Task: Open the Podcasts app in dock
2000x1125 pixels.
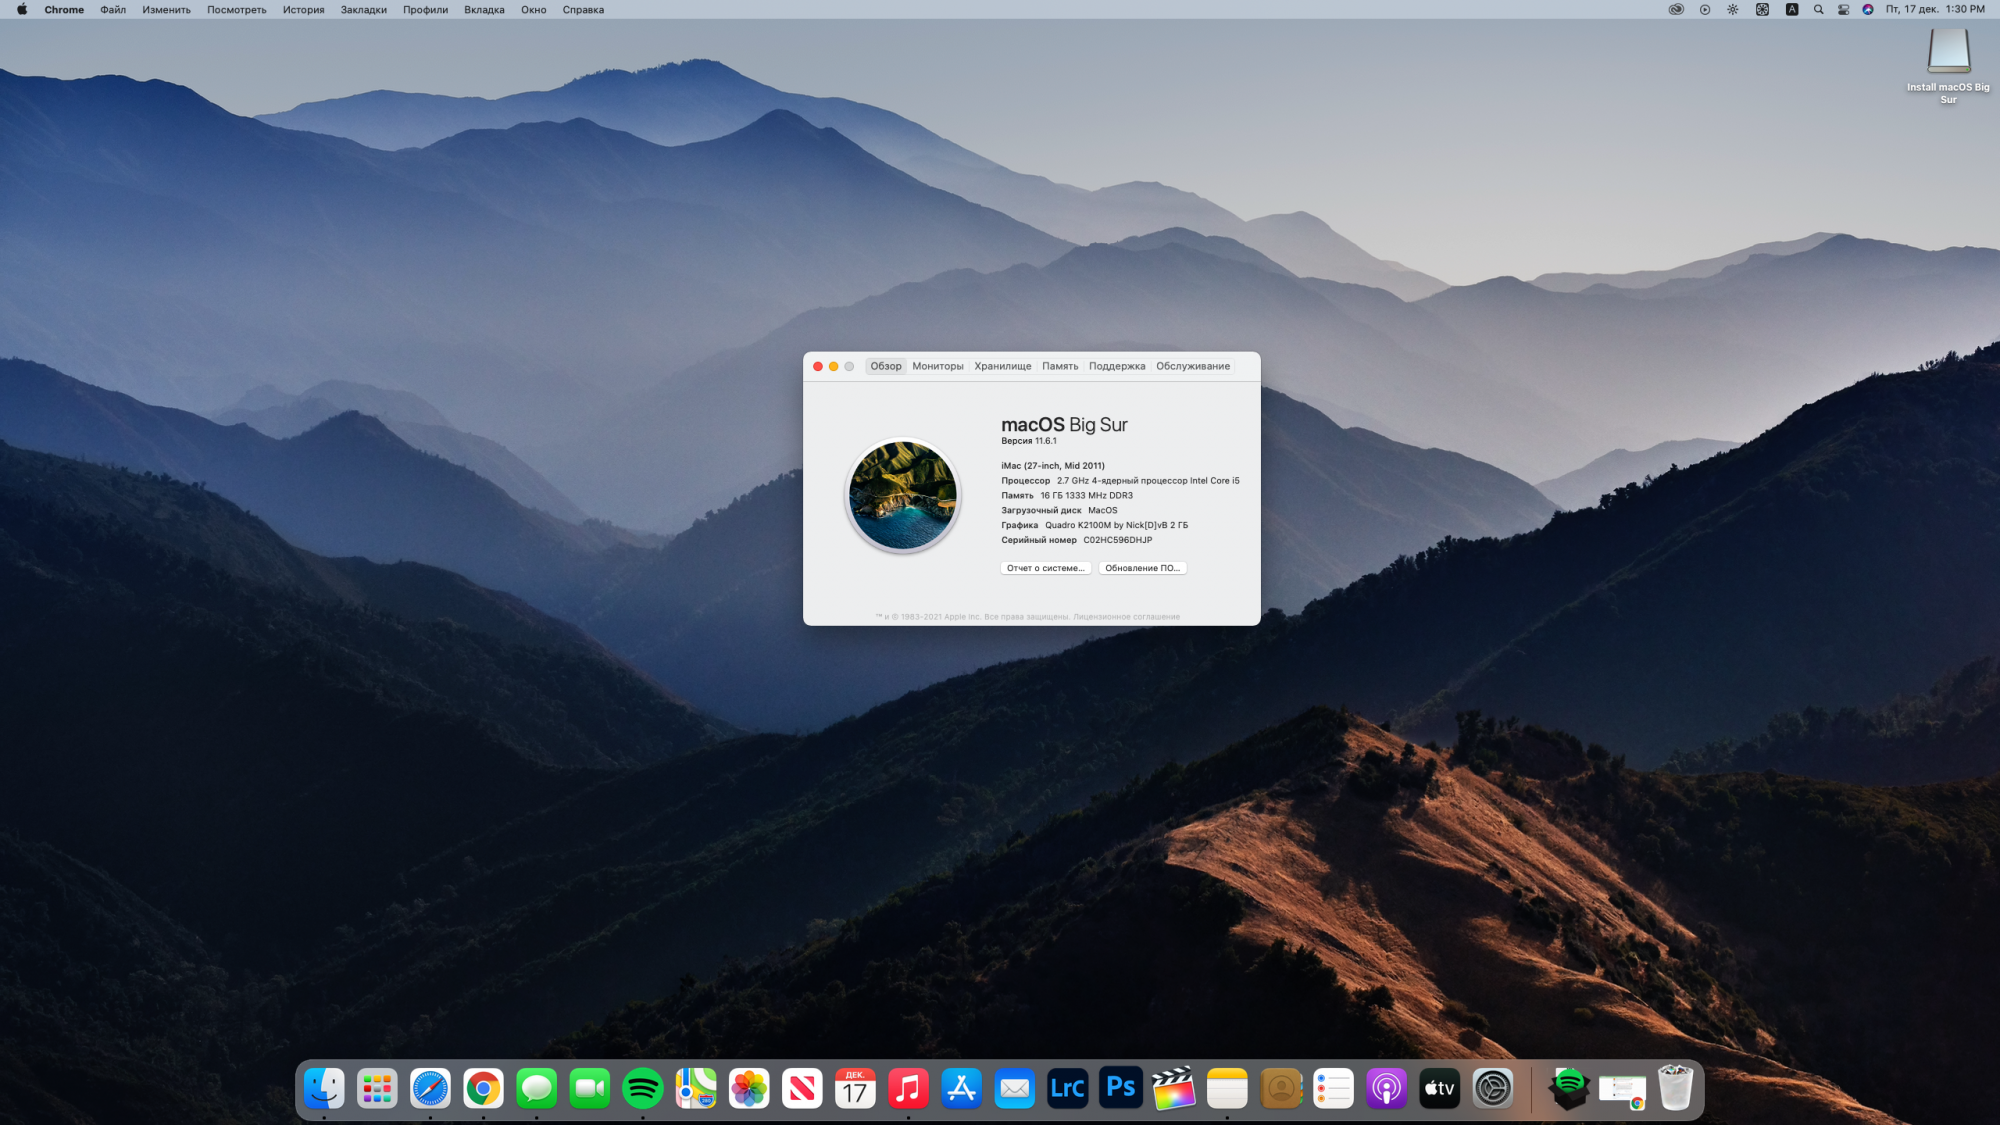Action: 1386,1088
